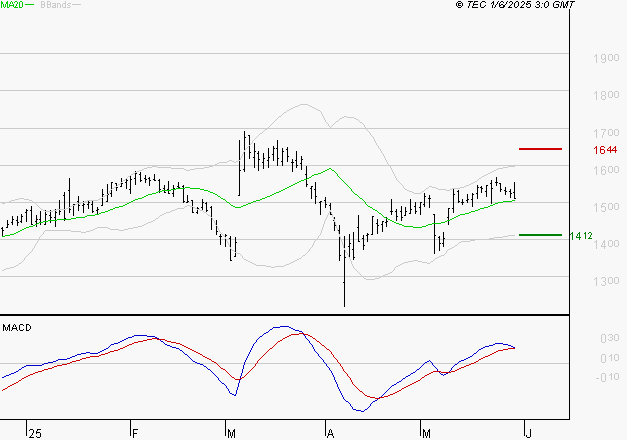Click the green support line marker
This screenshot has height=440, width=627.
pos(540,235)
